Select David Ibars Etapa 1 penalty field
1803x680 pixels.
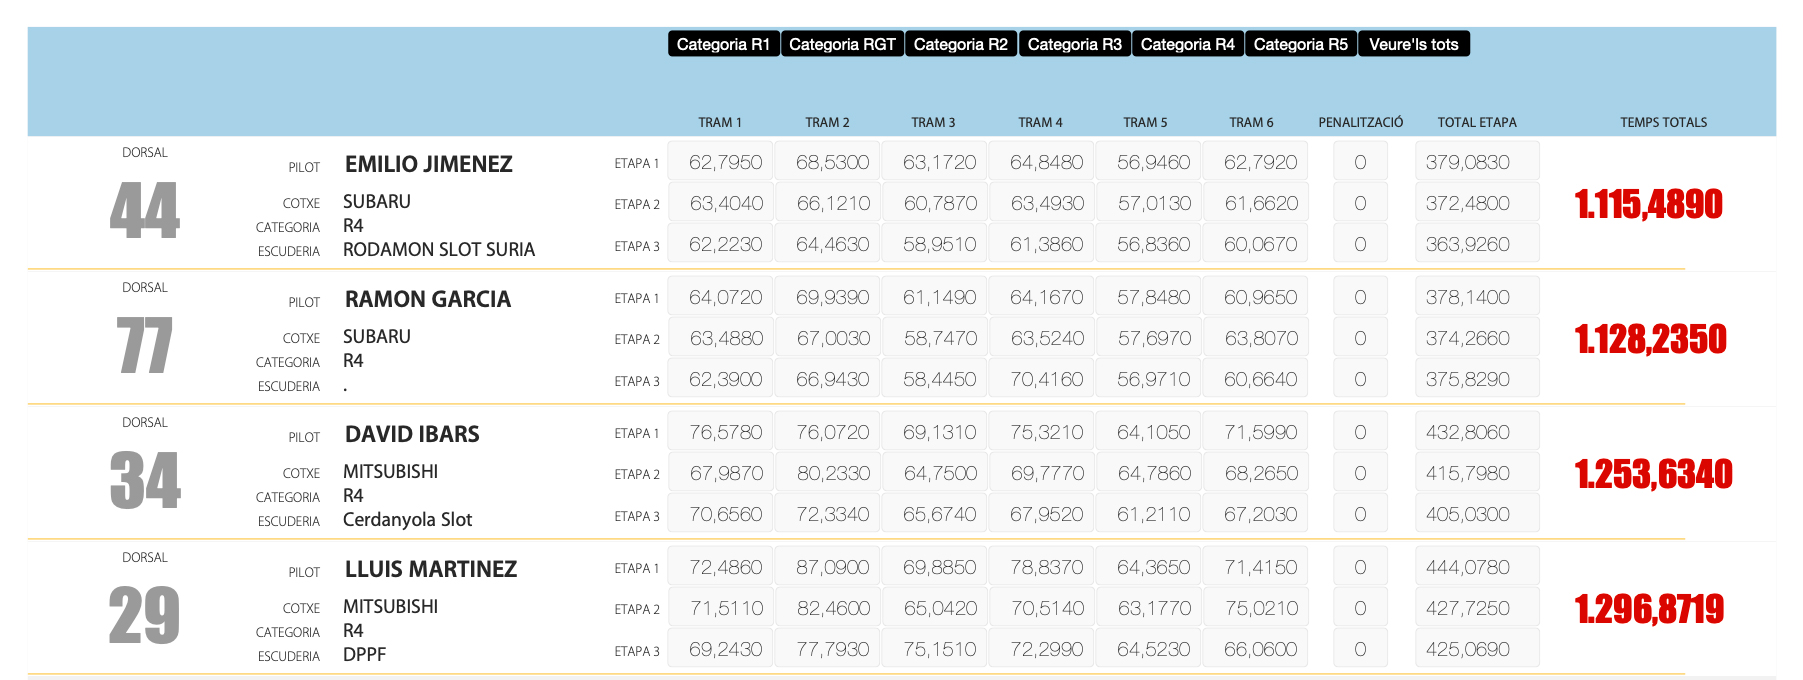[x=1360, y=432]
